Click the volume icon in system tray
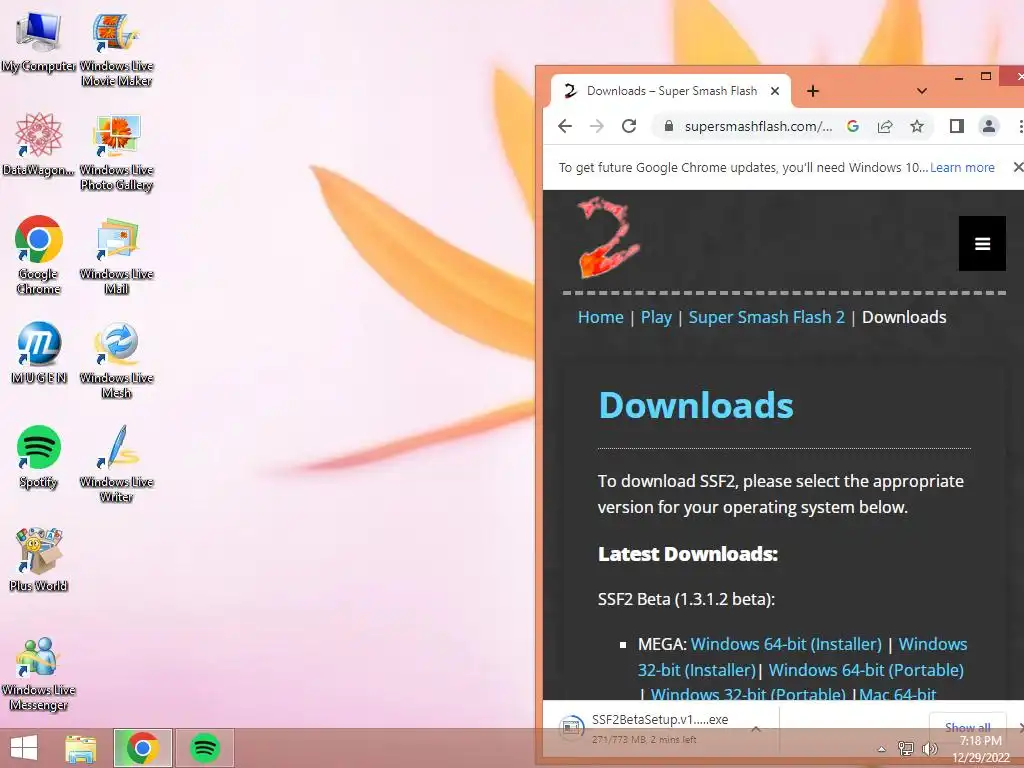Viewport: 1024px width, 768px height. (x=929, y=748)
